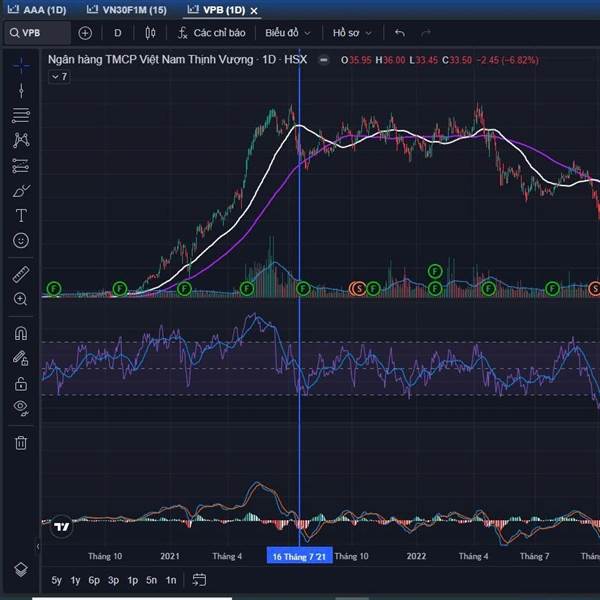Image resolution: width=600 pixels, height=600 pixels.
Task: Select the ruler measure tool
Action: pos(21,274)
